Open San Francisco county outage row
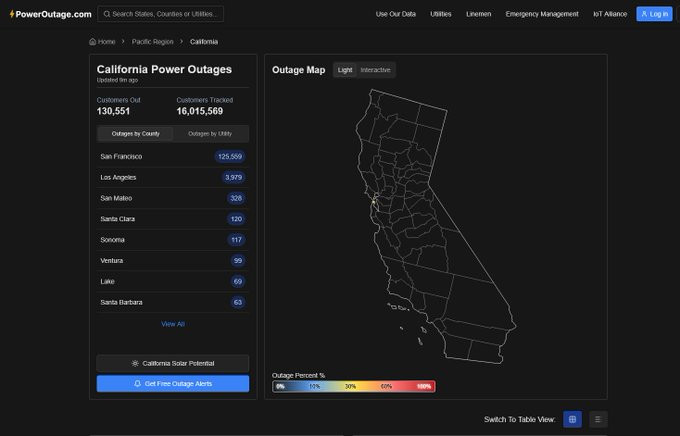680x436 pixels. (173, 157)
